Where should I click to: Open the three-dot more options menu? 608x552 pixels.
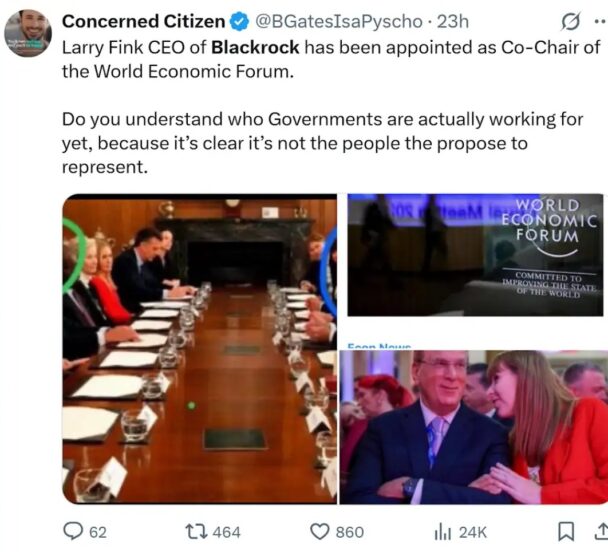click(x=600, y=21)
